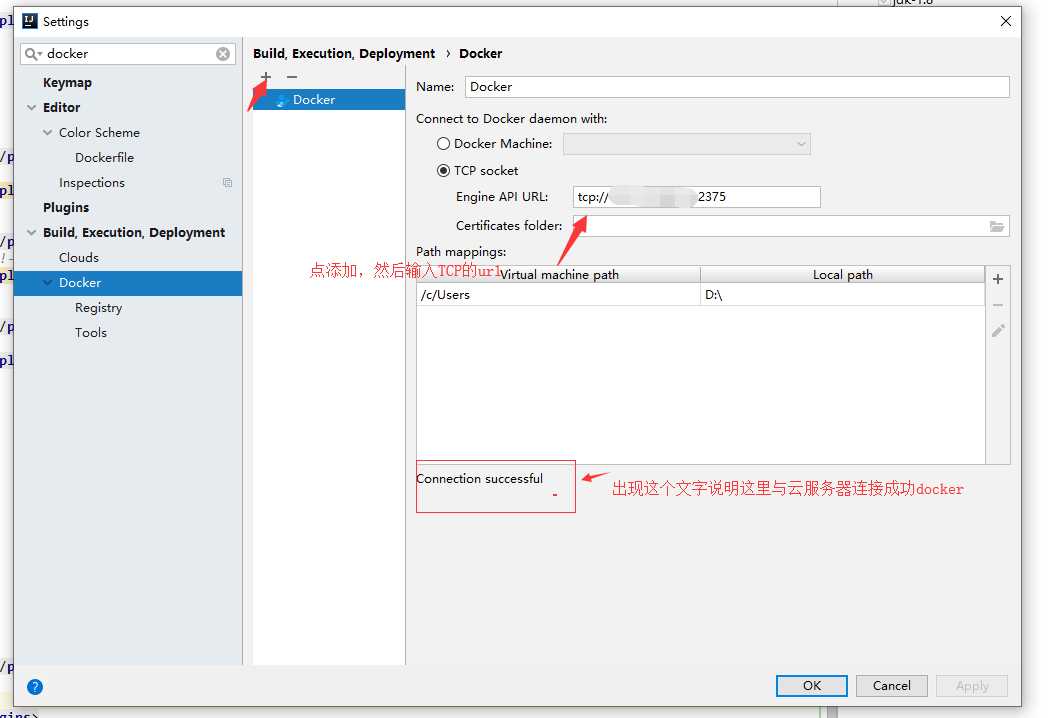Image resolution: width=1053 pixels, height=718 pixels.
Task: Click the IntelliJ logo in title bar
Action: [x=30, y=21]
